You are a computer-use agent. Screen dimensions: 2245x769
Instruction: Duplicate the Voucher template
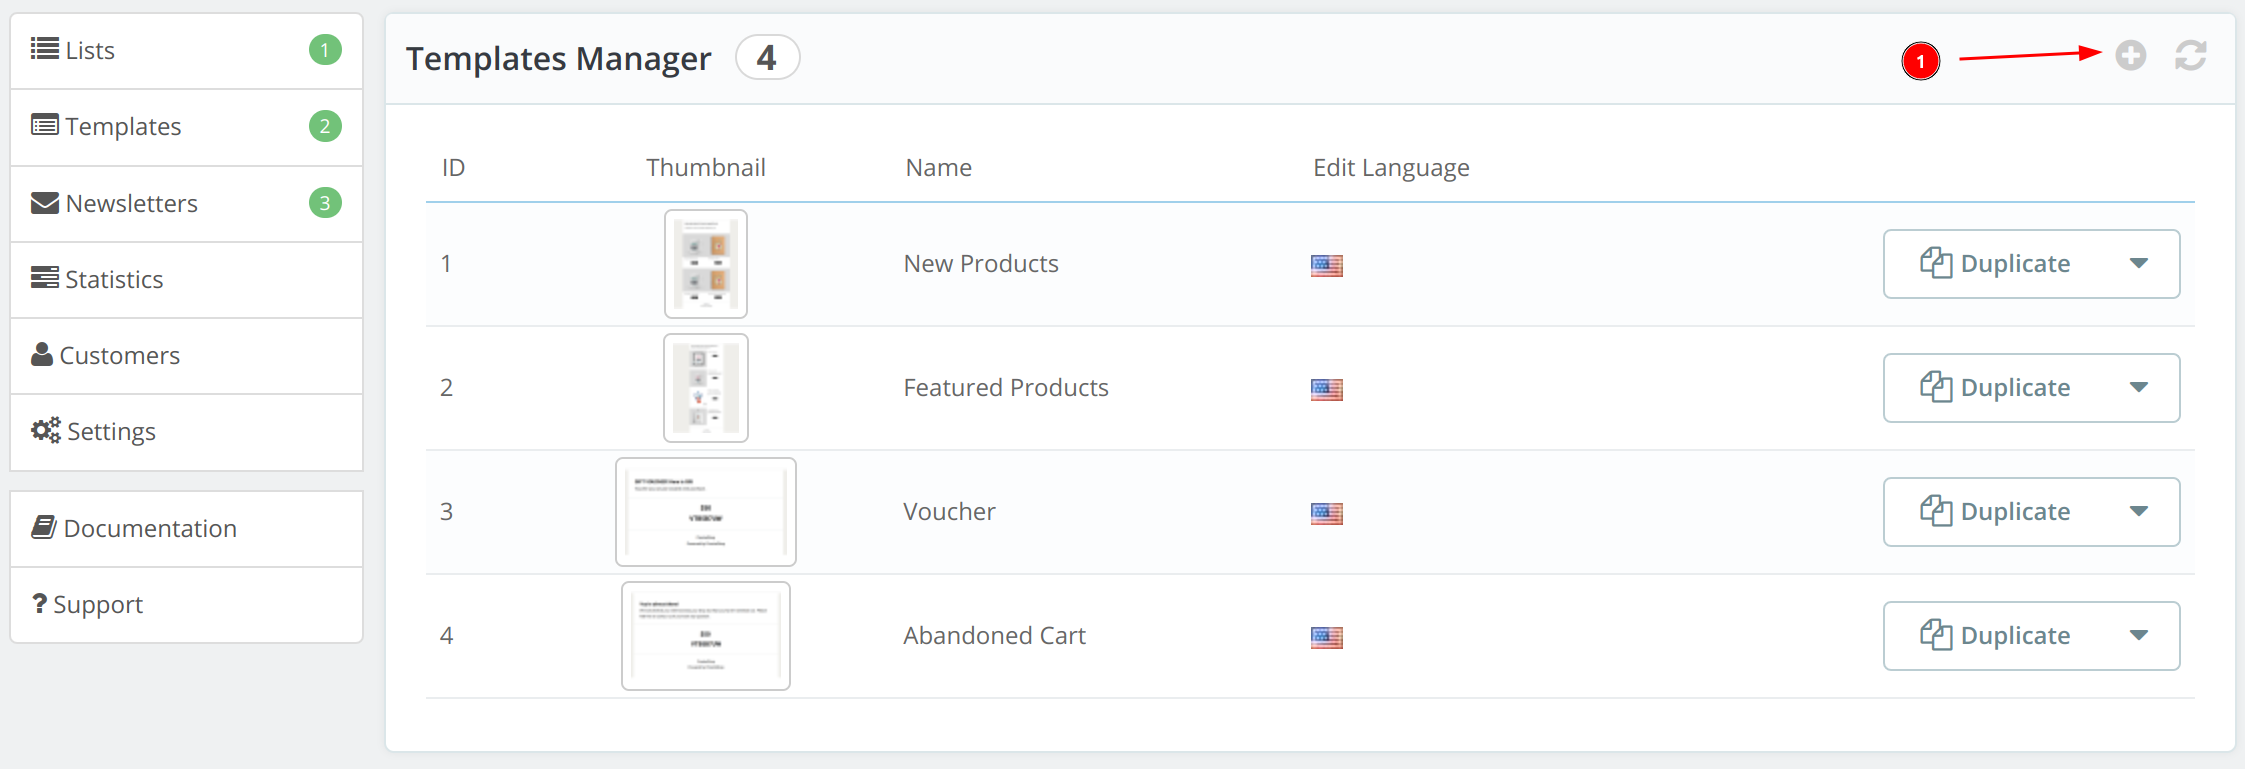tap(1995, 512)
